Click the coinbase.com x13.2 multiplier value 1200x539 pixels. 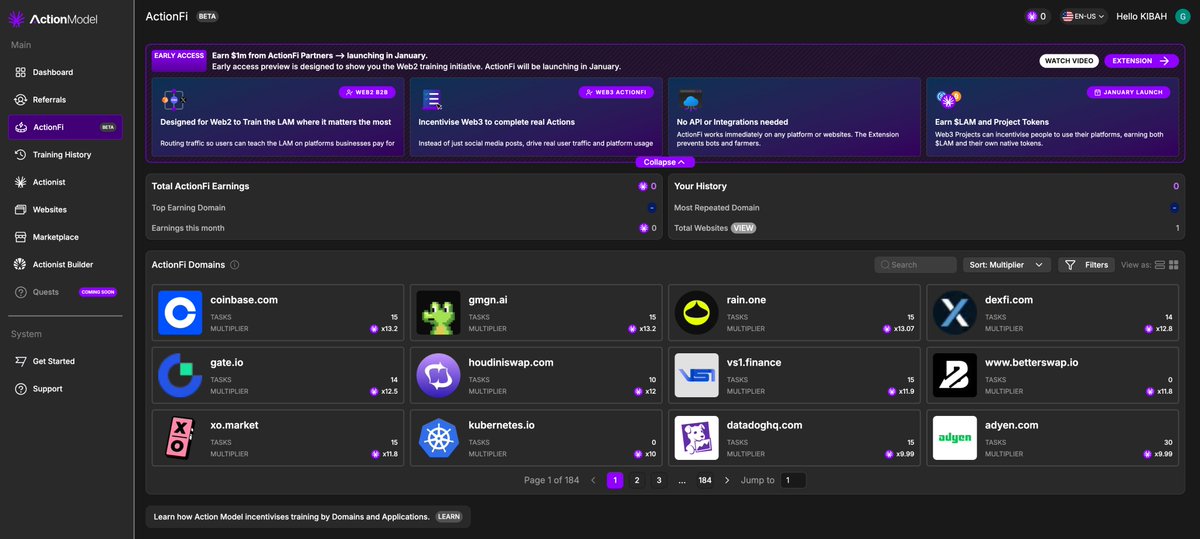388,328
